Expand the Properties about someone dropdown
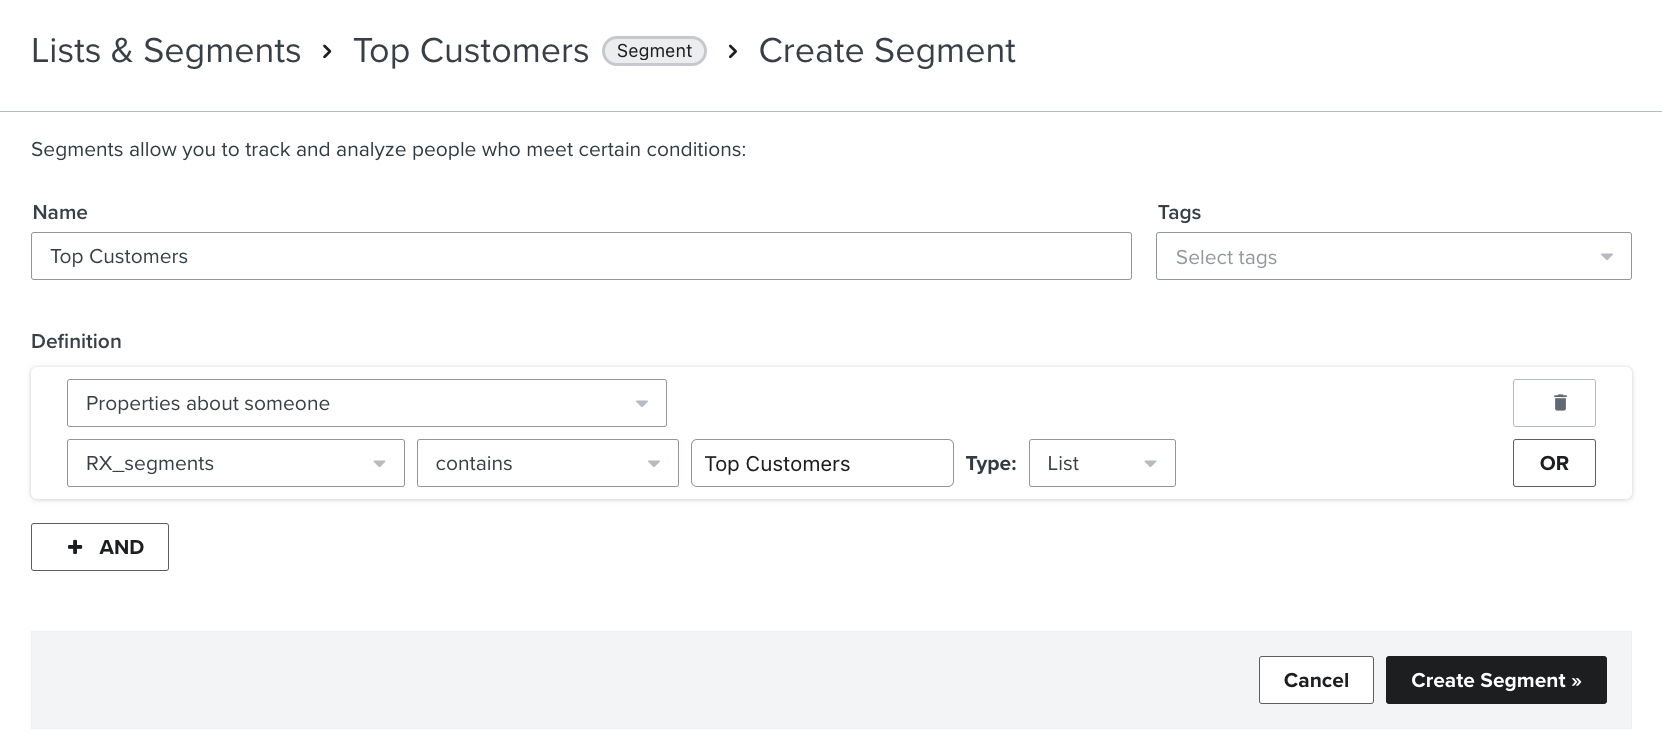Viewport: 1662px width, 756px height. point(367,403)
